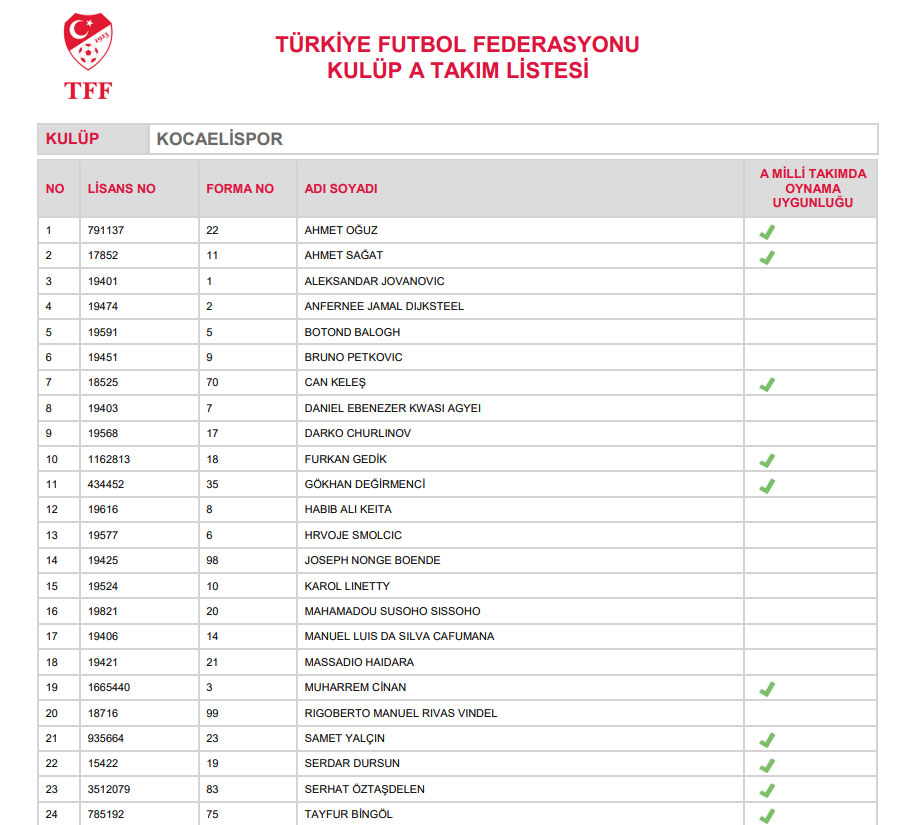Screen dimensions: 904x825
Task: Click the green checkmark in Can Keleş row
Action: click(x=767, y=384)
